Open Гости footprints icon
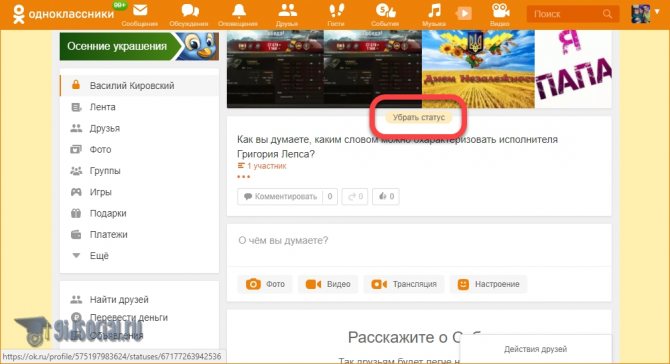 [x=336, y=10]
